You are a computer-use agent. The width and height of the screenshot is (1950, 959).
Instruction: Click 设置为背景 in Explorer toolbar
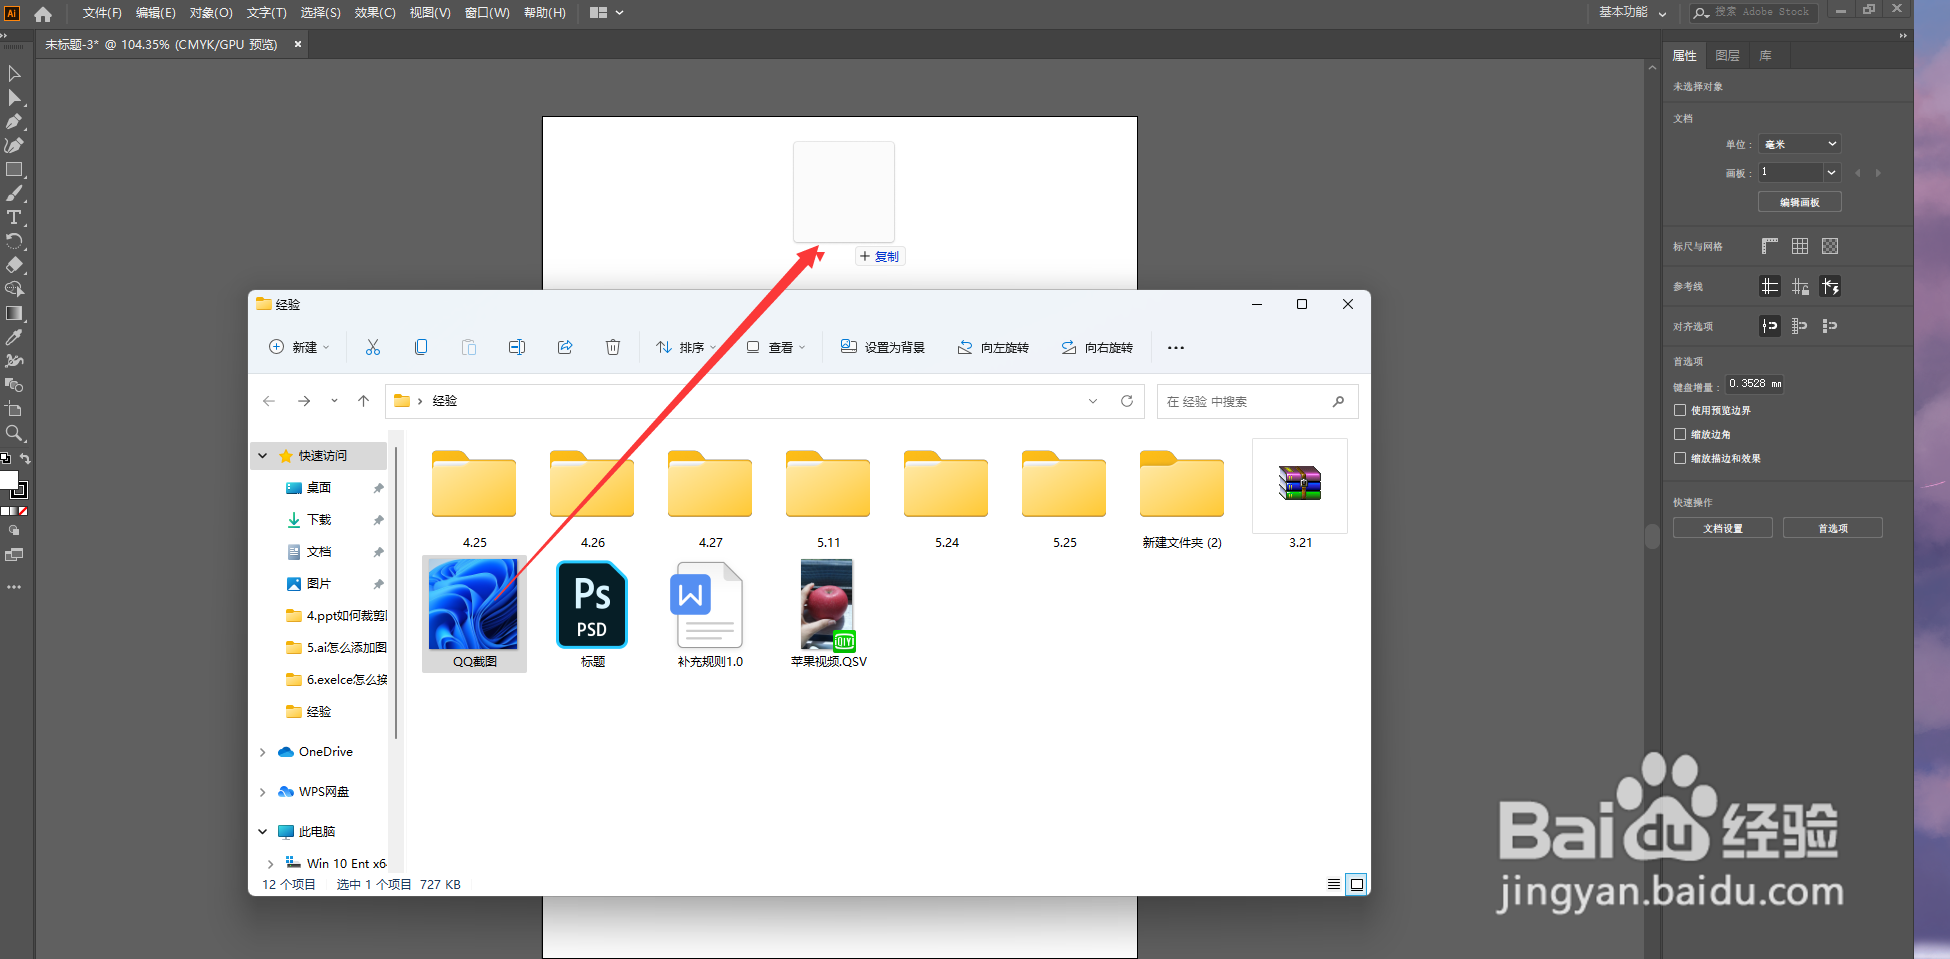tap(883, 347)
